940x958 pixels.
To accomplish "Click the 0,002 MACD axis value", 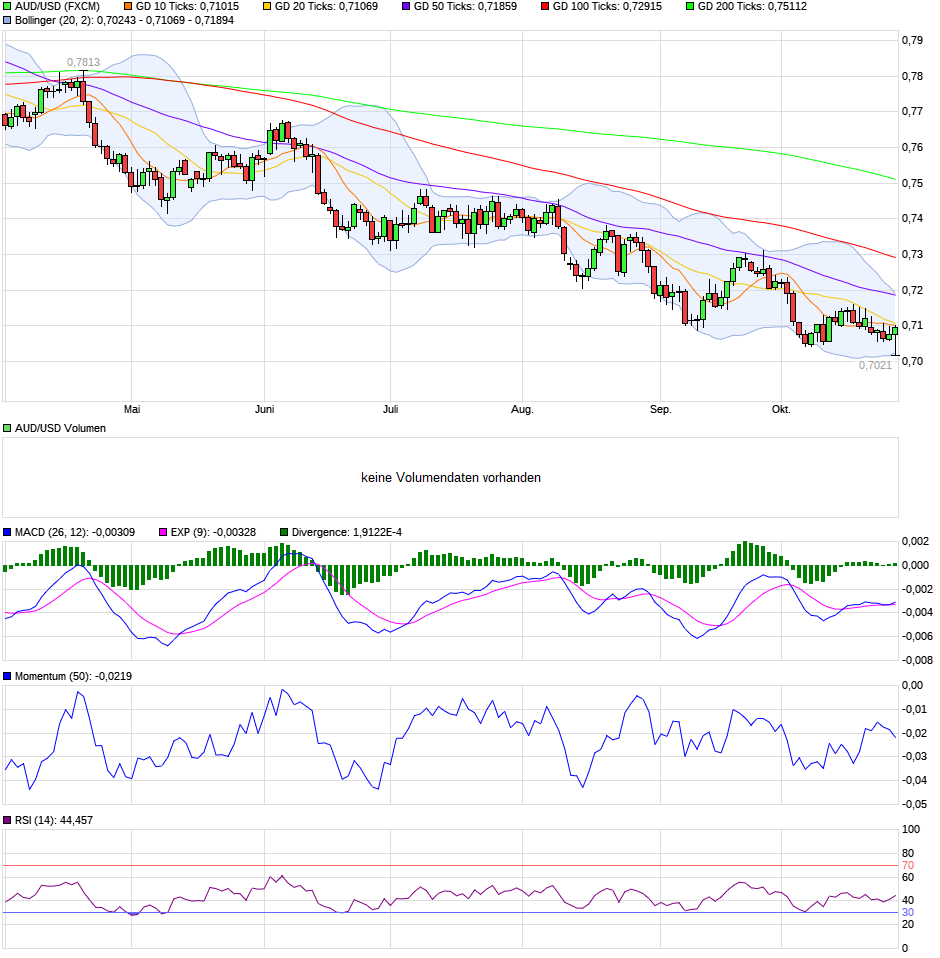I will tap(915, 541).
